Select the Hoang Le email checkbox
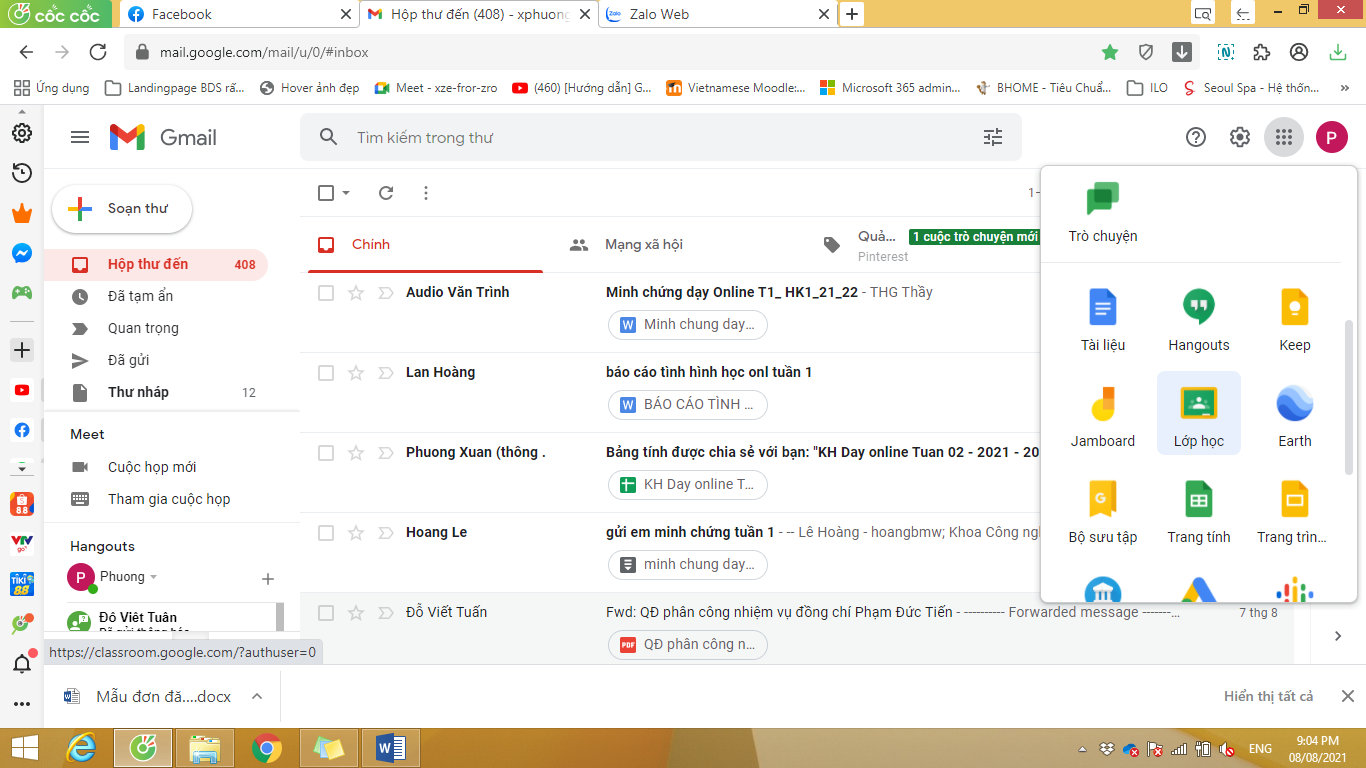Image resolution: width=1366 pixels, height=768 pixels. (x=326, y=533)
